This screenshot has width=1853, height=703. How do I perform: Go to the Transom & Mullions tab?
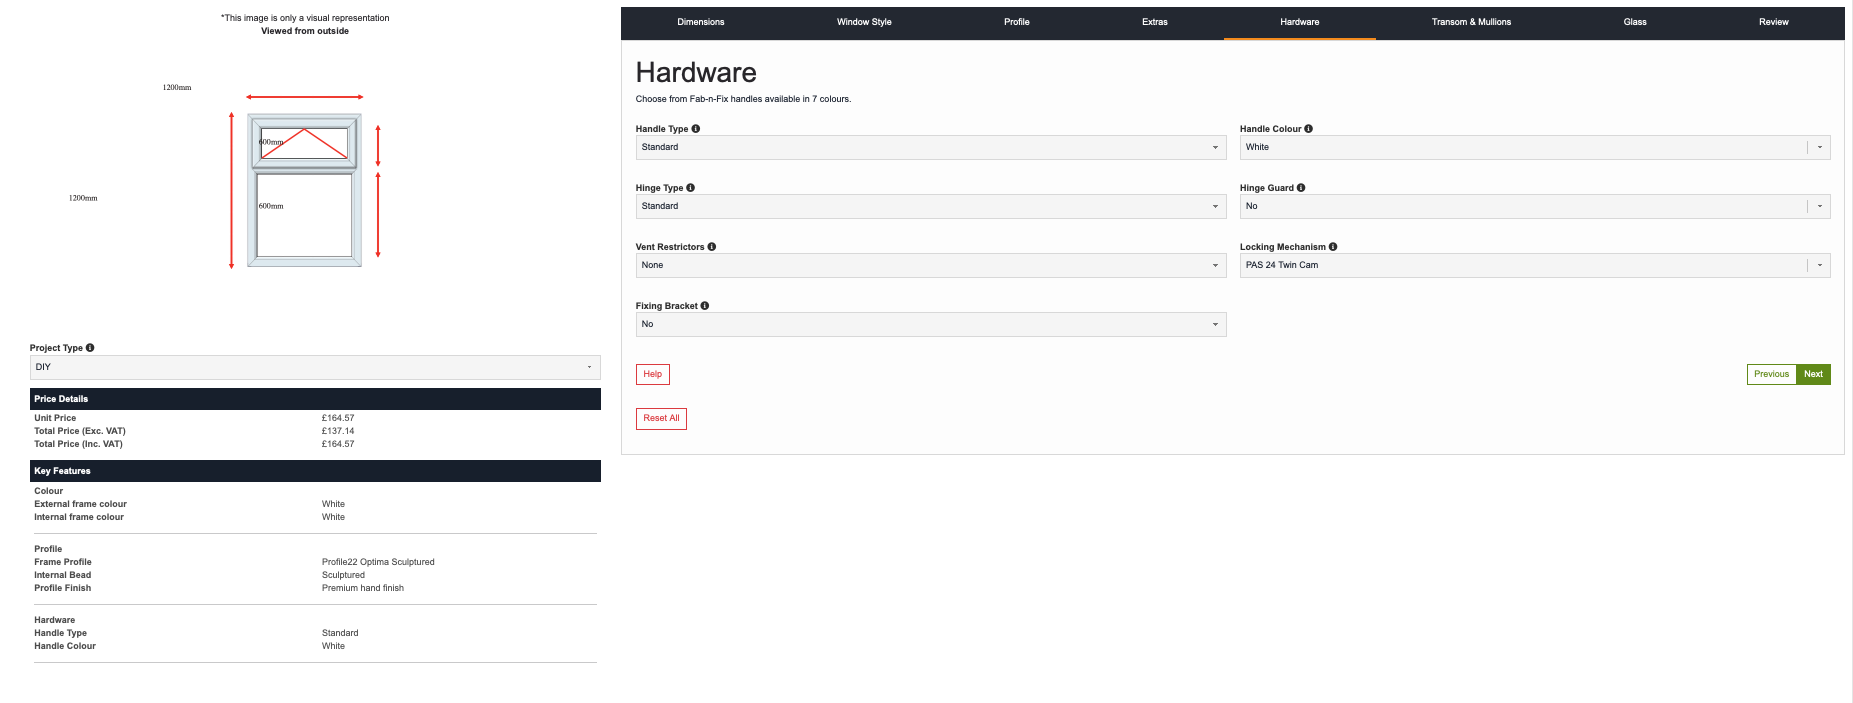[x=1470, y=22]
